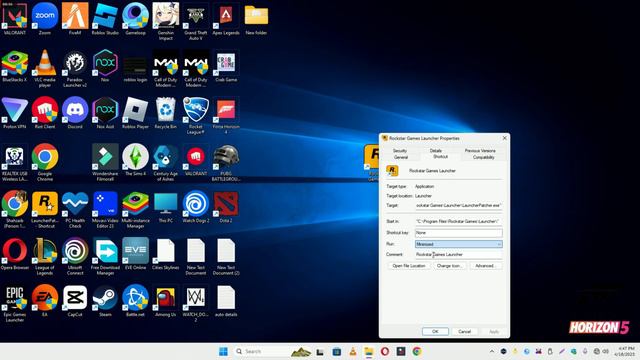Open Chrome from the taskbar
Viewport: 640px width, 360px height.
click(x=417, y=351)
